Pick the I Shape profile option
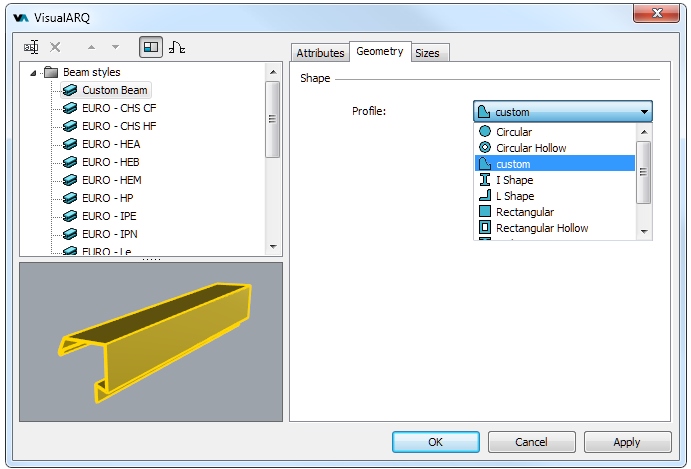Viewport: 691px width, 469px height. click(x=514, y=180)
